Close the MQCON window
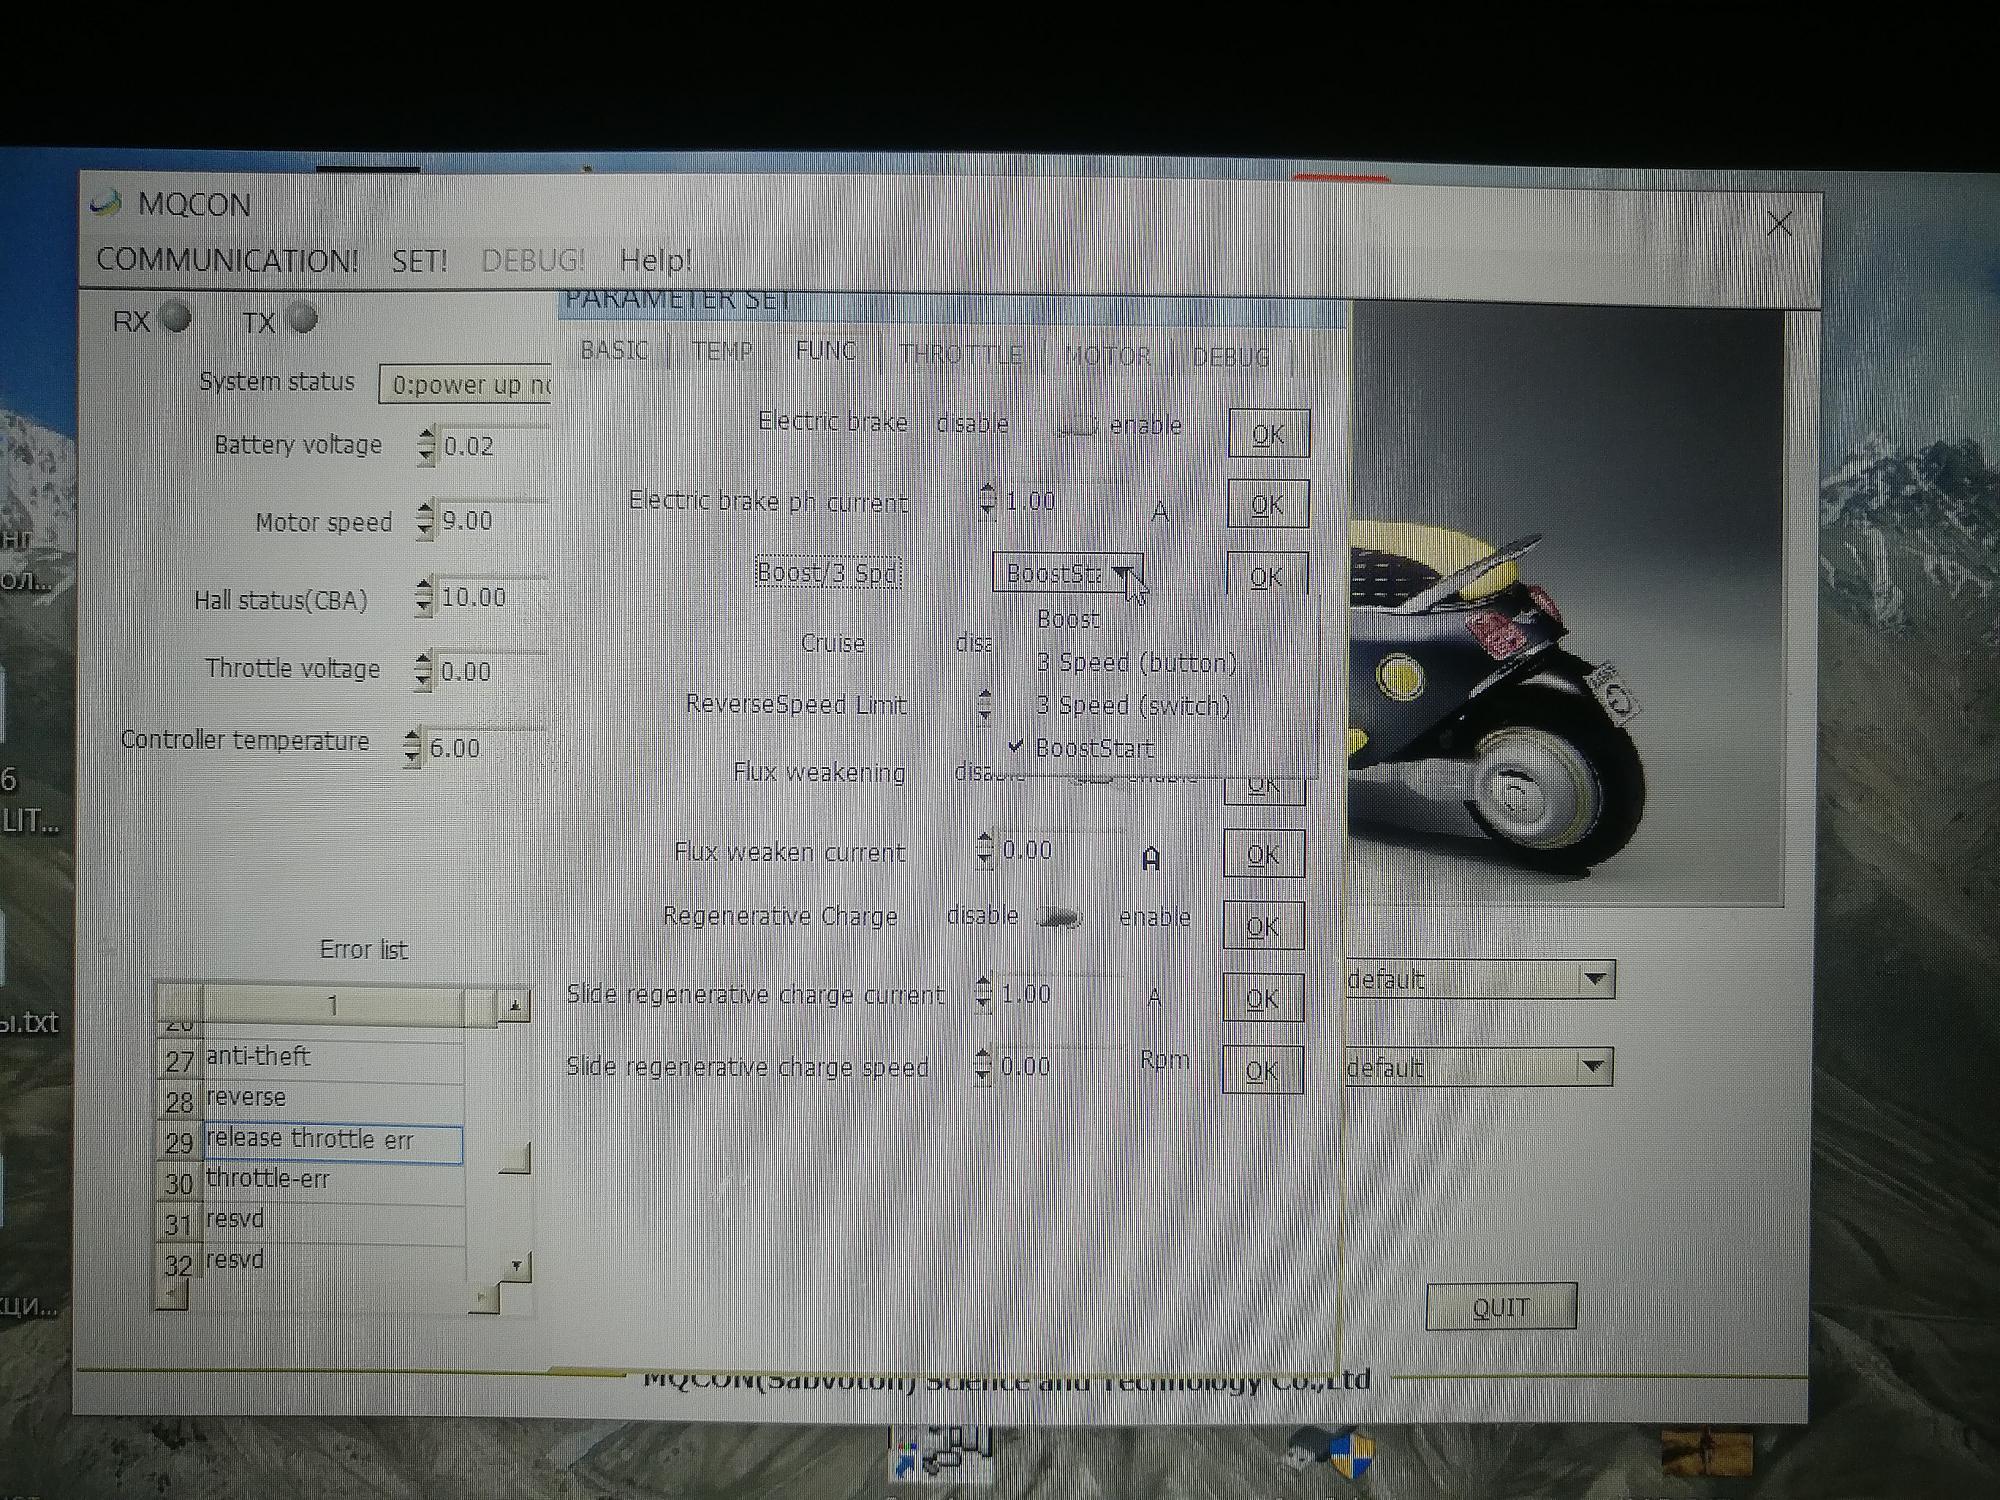Screen dimensions: 2000x1500 [1779, 223]
